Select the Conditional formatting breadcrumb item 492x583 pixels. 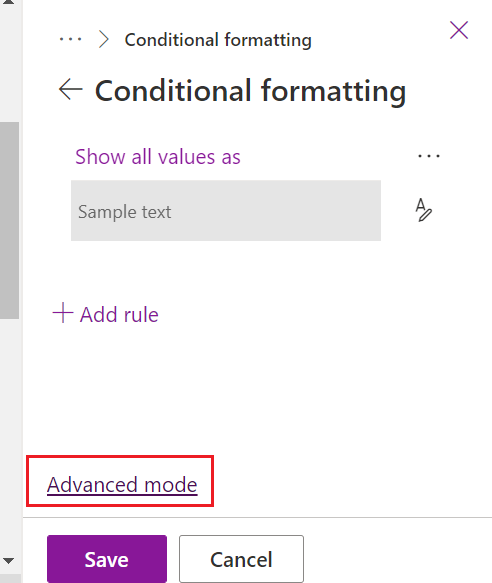(x=218, y=40)
